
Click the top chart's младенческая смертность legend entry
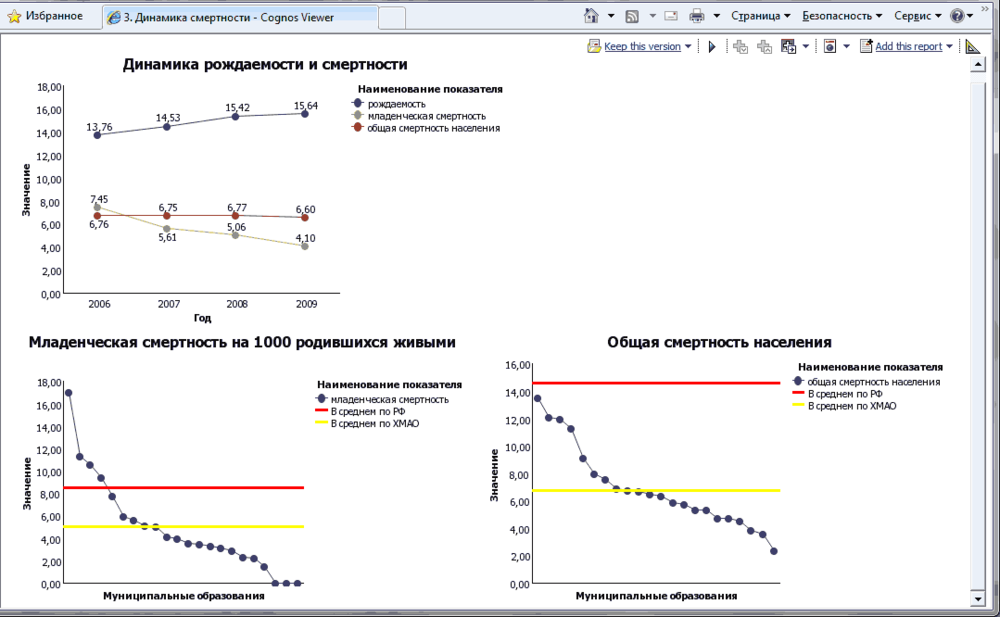[419, 115]
